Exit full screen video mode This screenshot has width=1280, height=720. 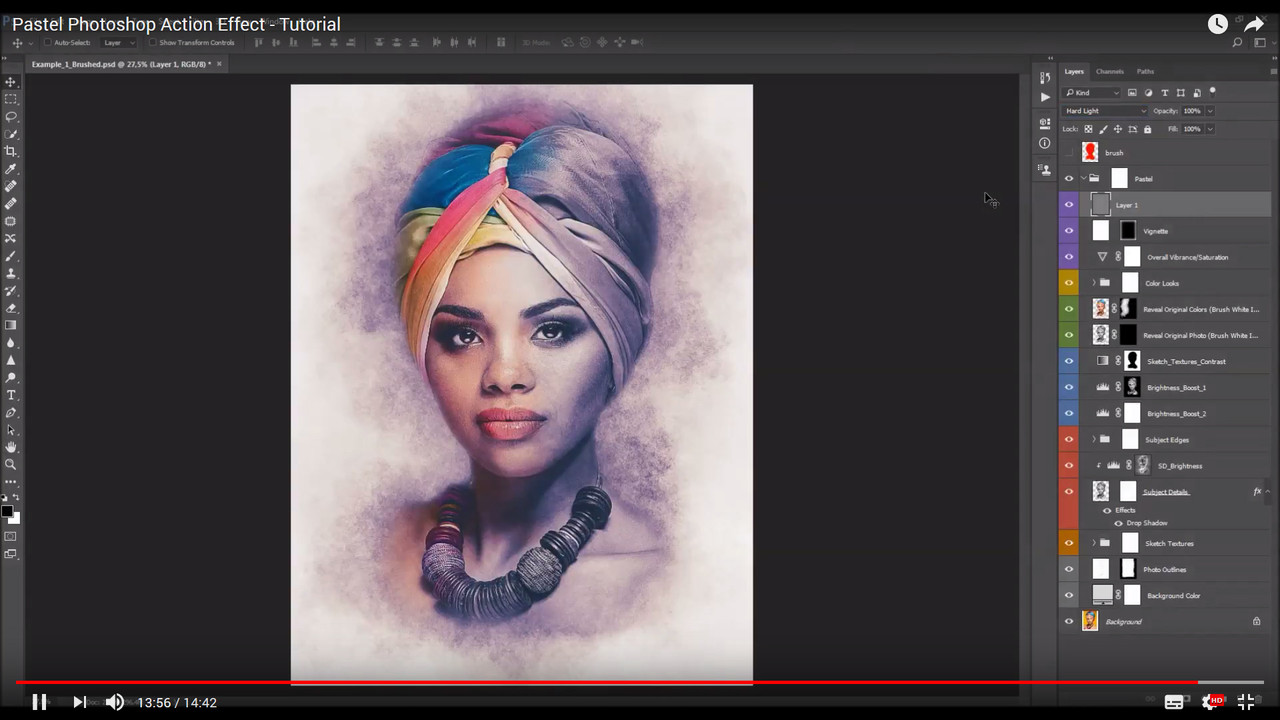pyautogui.click(x=1246, y=702)
